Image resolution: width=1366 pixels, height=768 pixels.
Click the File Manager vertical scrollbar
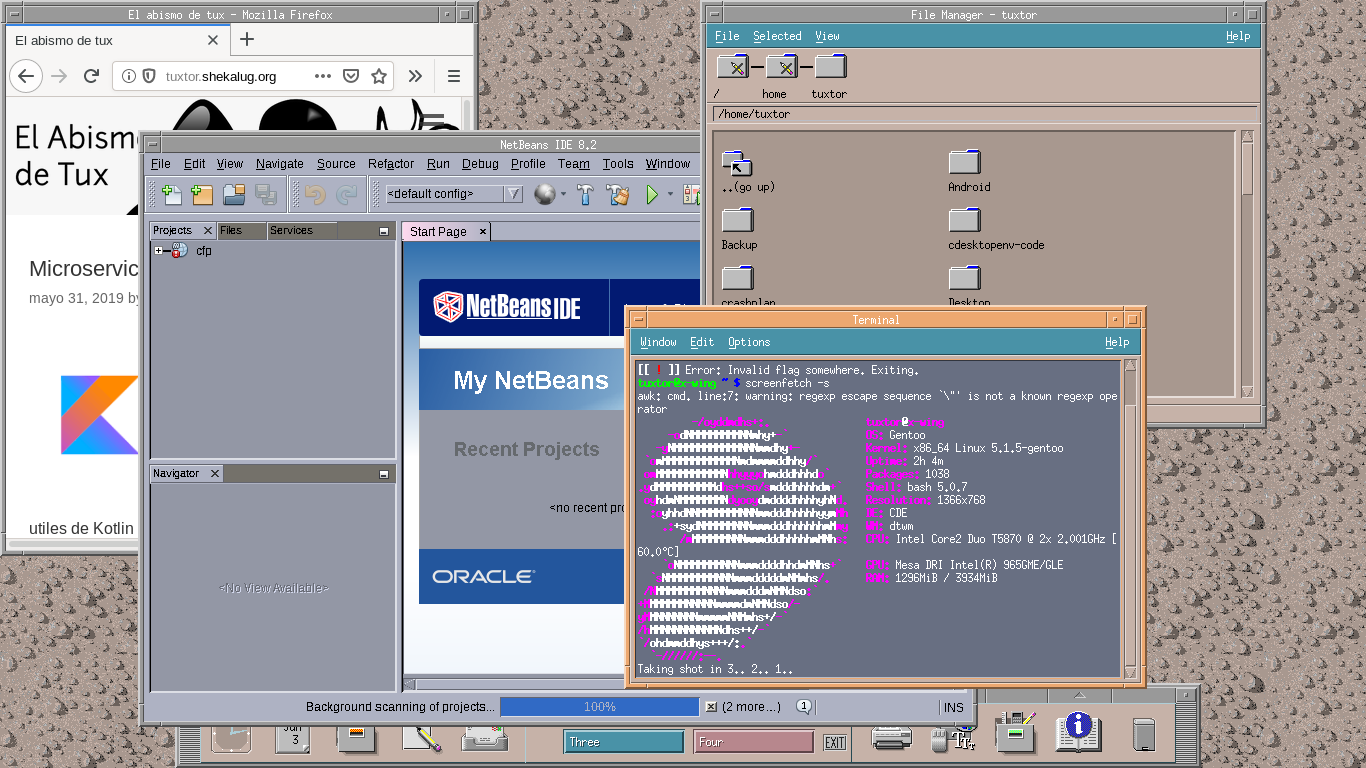coord(1247,264)
